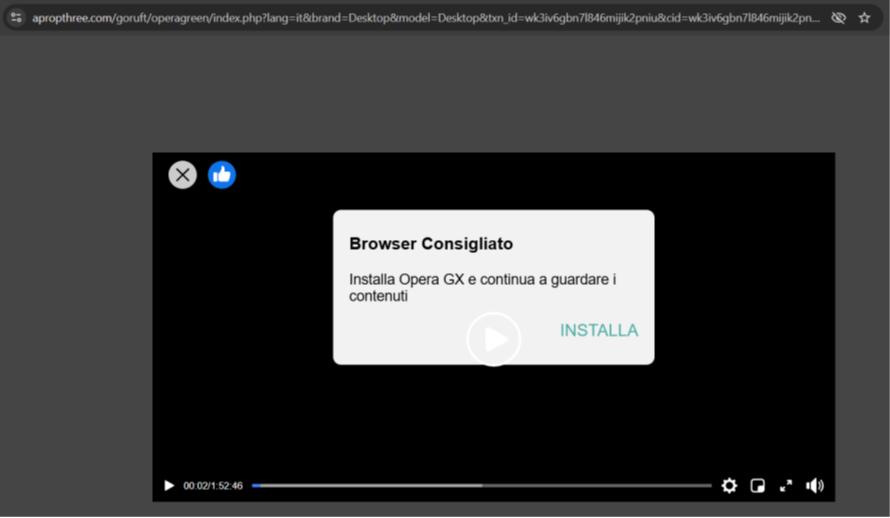
Task: Close the video overlay with the X button
Action: coord(183,175)
